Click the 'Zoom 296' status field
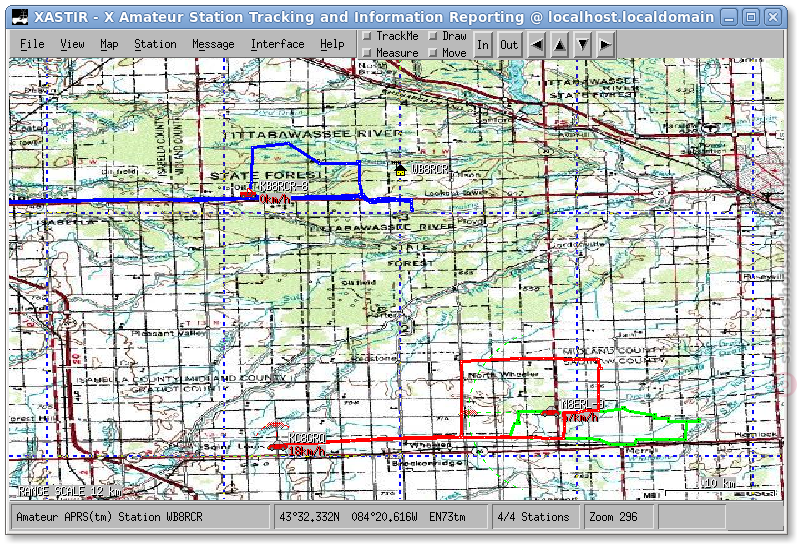This screenshot has width=797, height=544. [619, 517]
